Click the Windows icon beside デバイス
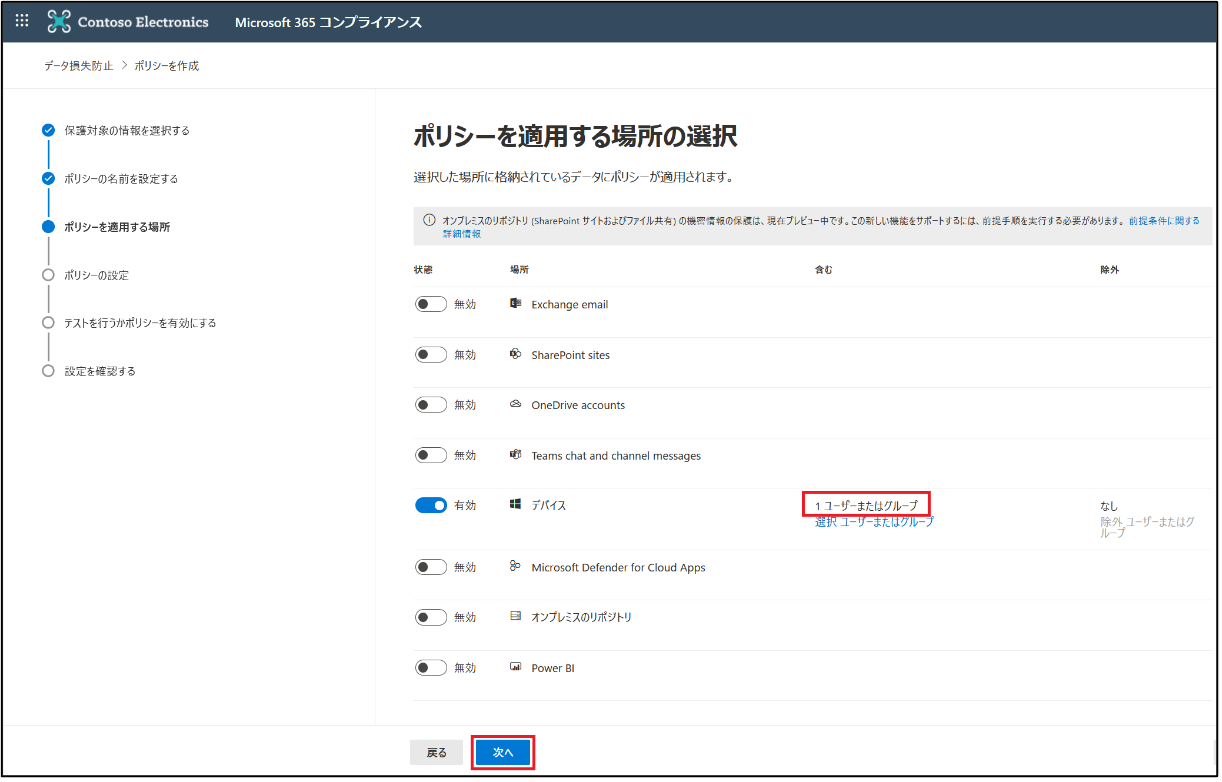The height and width of the screenshot is (782, 1222). click(x=516, y=505)
